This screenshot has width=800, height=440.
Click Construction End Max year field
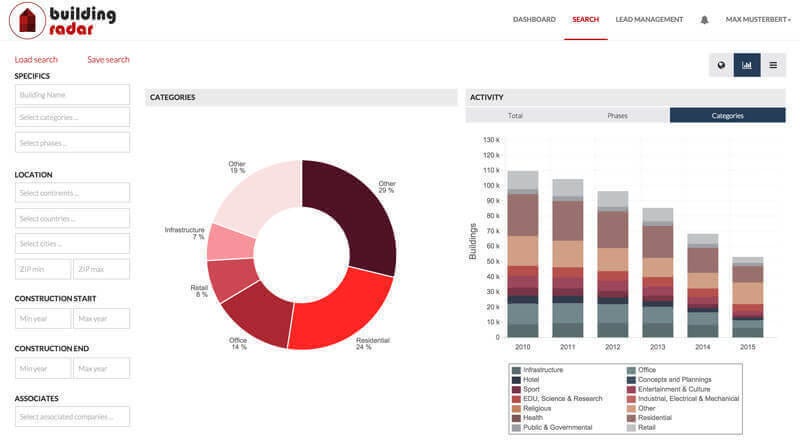pos(102,369)
